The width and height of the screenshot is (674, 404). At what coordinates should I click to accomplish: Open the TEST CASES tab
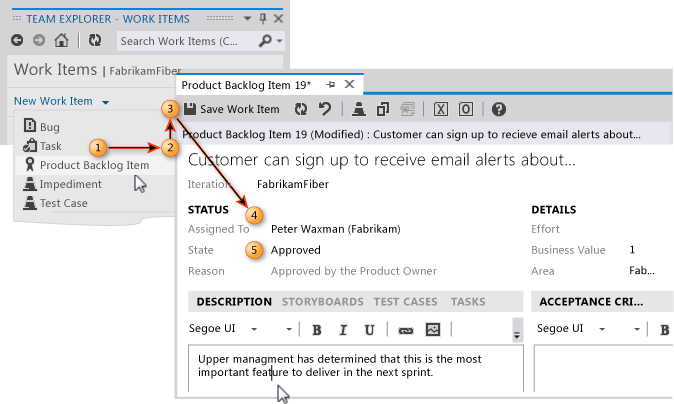[405, 302]
